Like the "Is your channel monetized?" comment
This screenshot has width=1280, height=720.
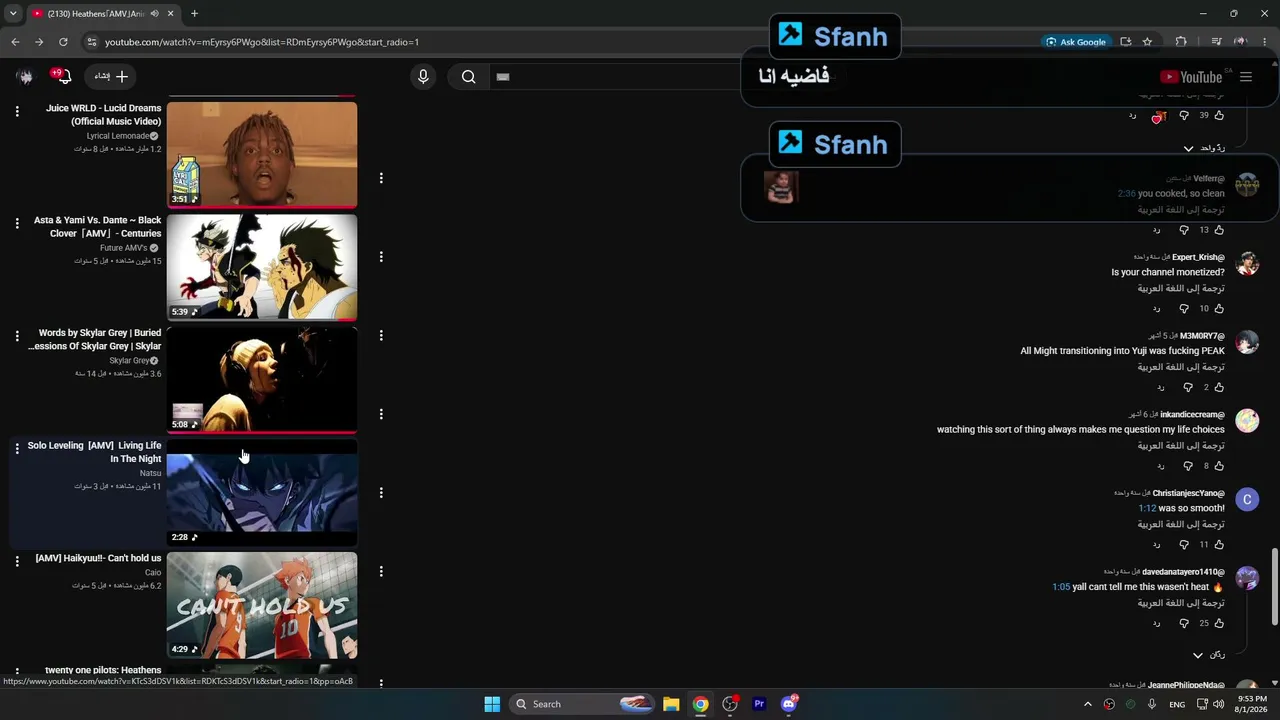click(1219, 309)
